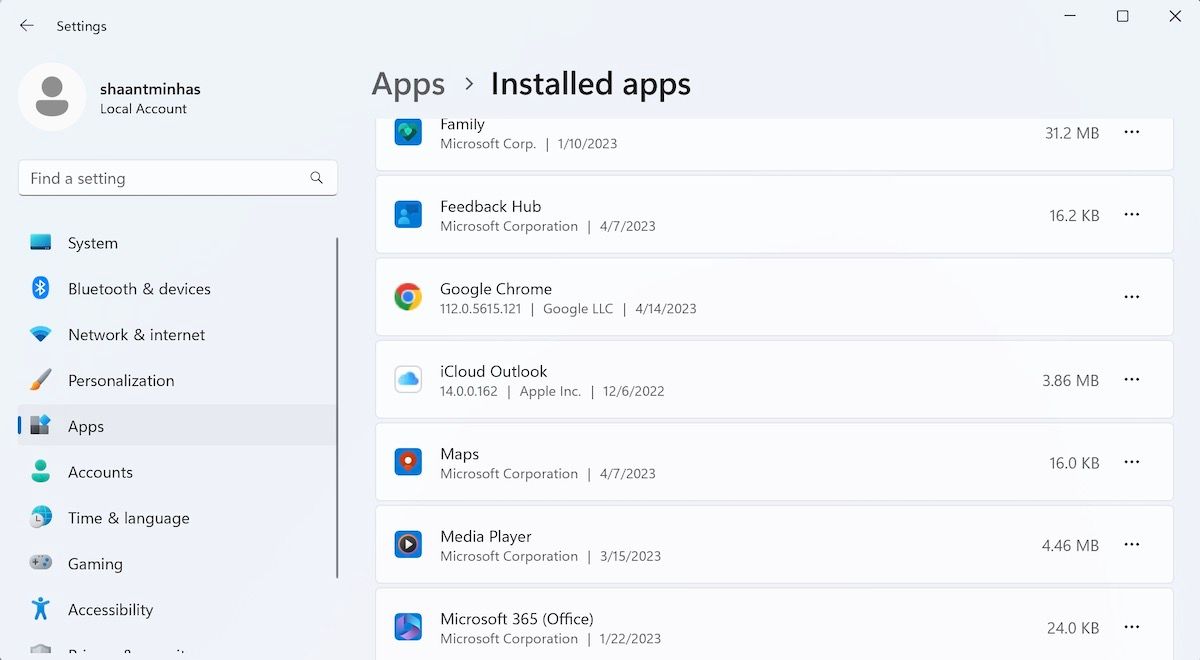The height and width of the screenshot is (660, 1200).
Task: Select Apps in the sidebar
Action: pos(178,426)
